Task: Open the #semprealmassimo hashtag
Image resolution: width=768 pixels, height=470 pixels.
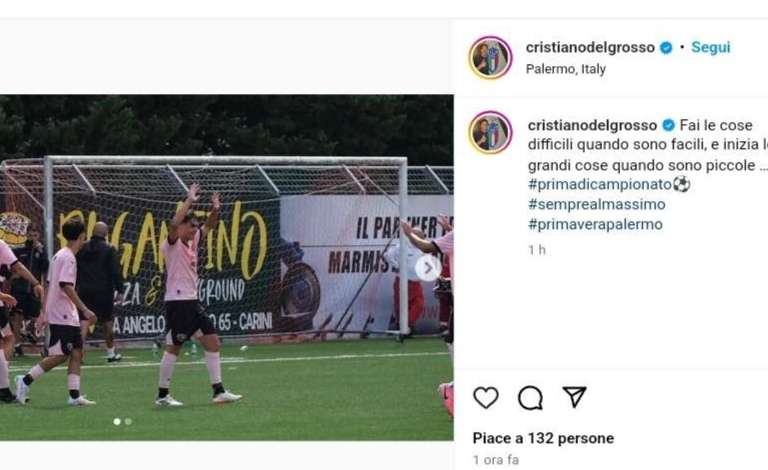Action: coord(597,204)
